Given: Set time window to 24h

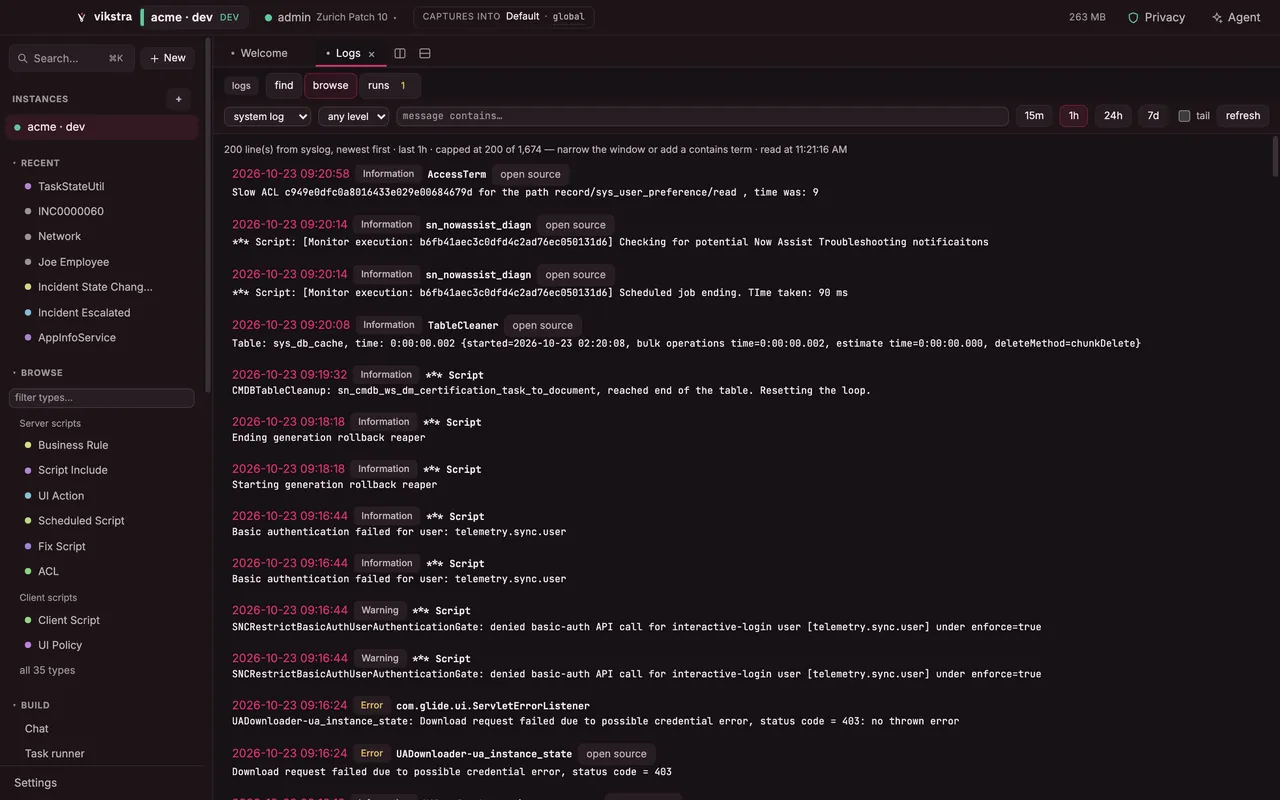Looking at the screenshot, I should pyautogui.click(x=1113, y=116).
